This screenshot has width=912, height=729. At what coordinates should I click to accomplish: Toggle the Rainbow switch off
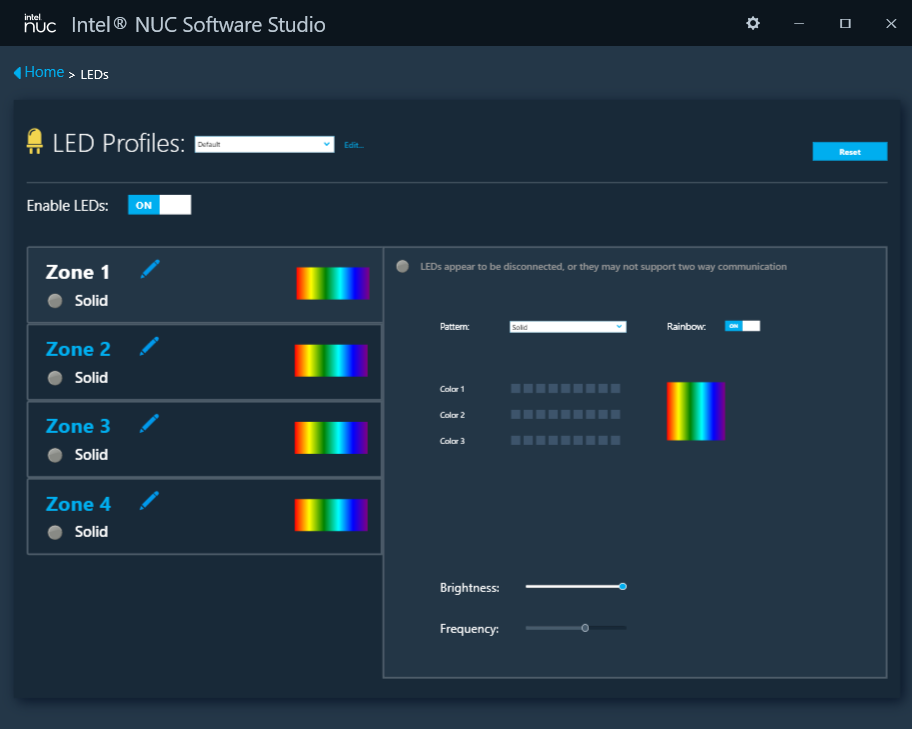[742, 326]
